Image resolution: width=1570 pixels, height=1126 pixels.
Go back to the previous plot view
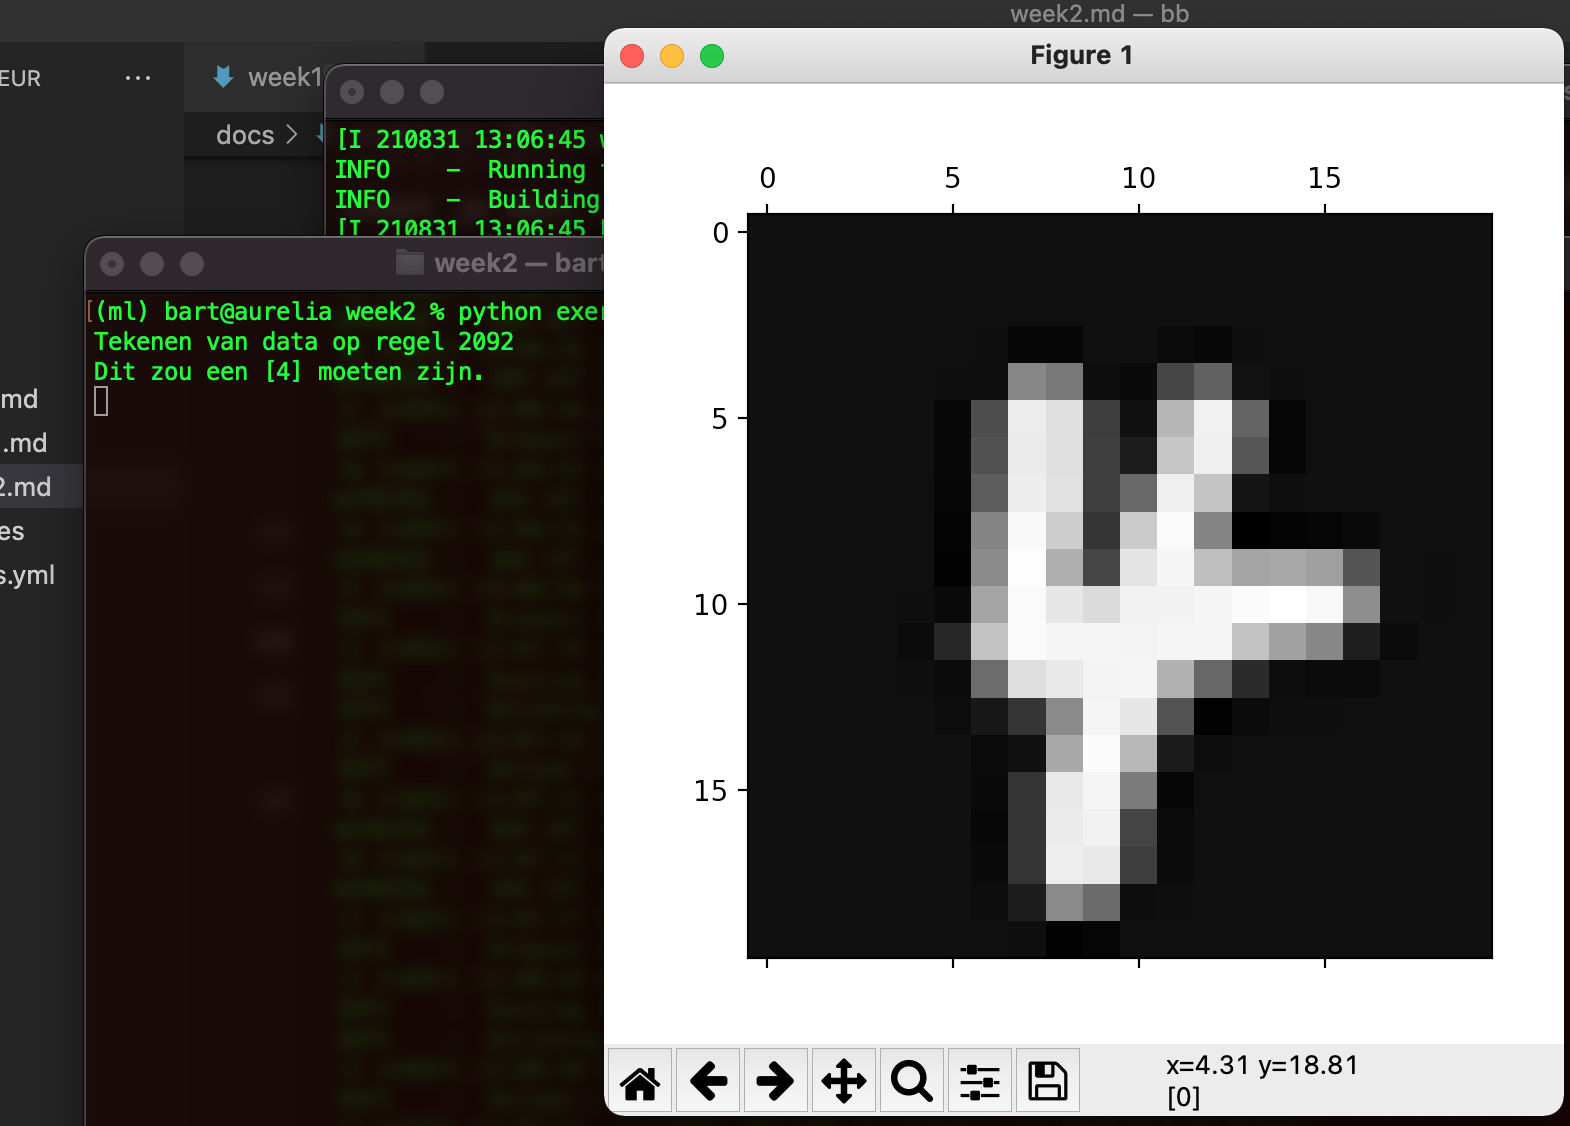pyautogui.click(x=708, y=1081)
